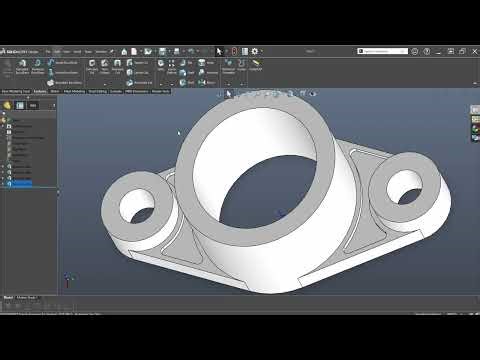Open the Curves dropdown arrow
480x360 pixels.
point(242,84)
